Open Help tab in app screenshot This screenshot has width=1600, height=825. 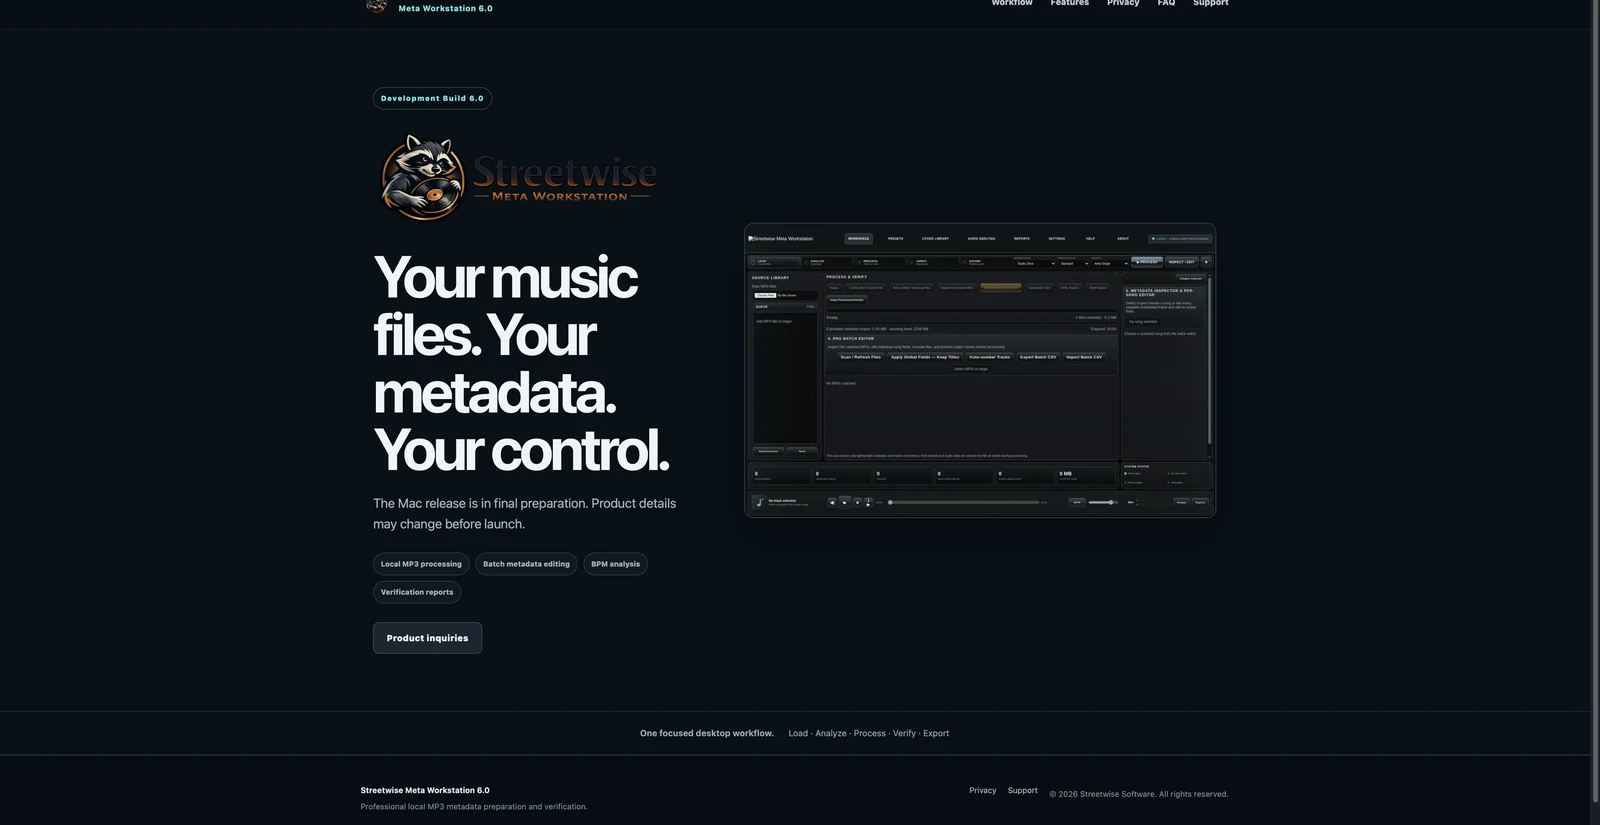tap(1091, 238)
